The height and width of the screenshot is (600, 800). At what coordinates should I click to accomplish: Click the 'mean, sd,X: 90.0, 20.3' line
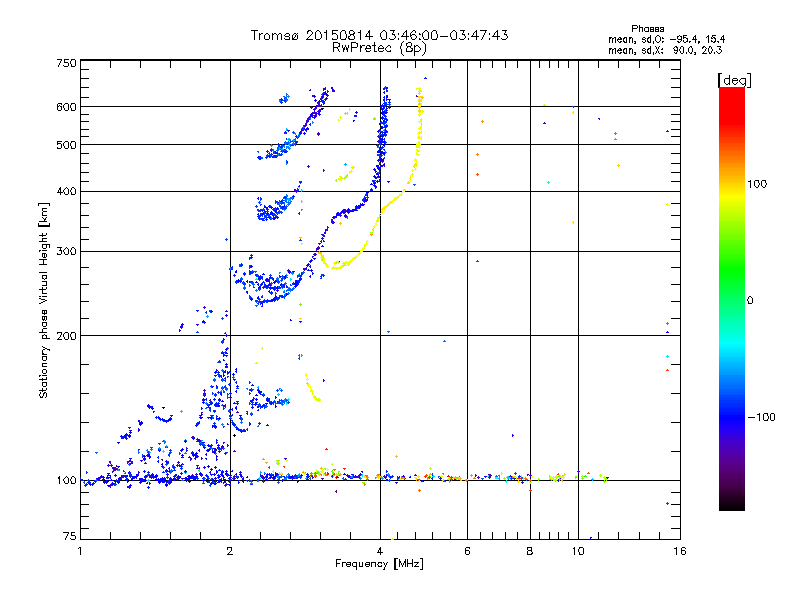point(665,50)
